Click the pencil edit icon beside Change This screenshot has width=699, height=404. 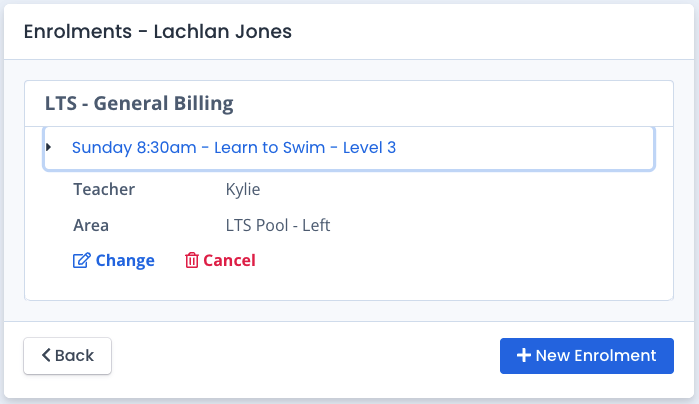tap(82, 260)
